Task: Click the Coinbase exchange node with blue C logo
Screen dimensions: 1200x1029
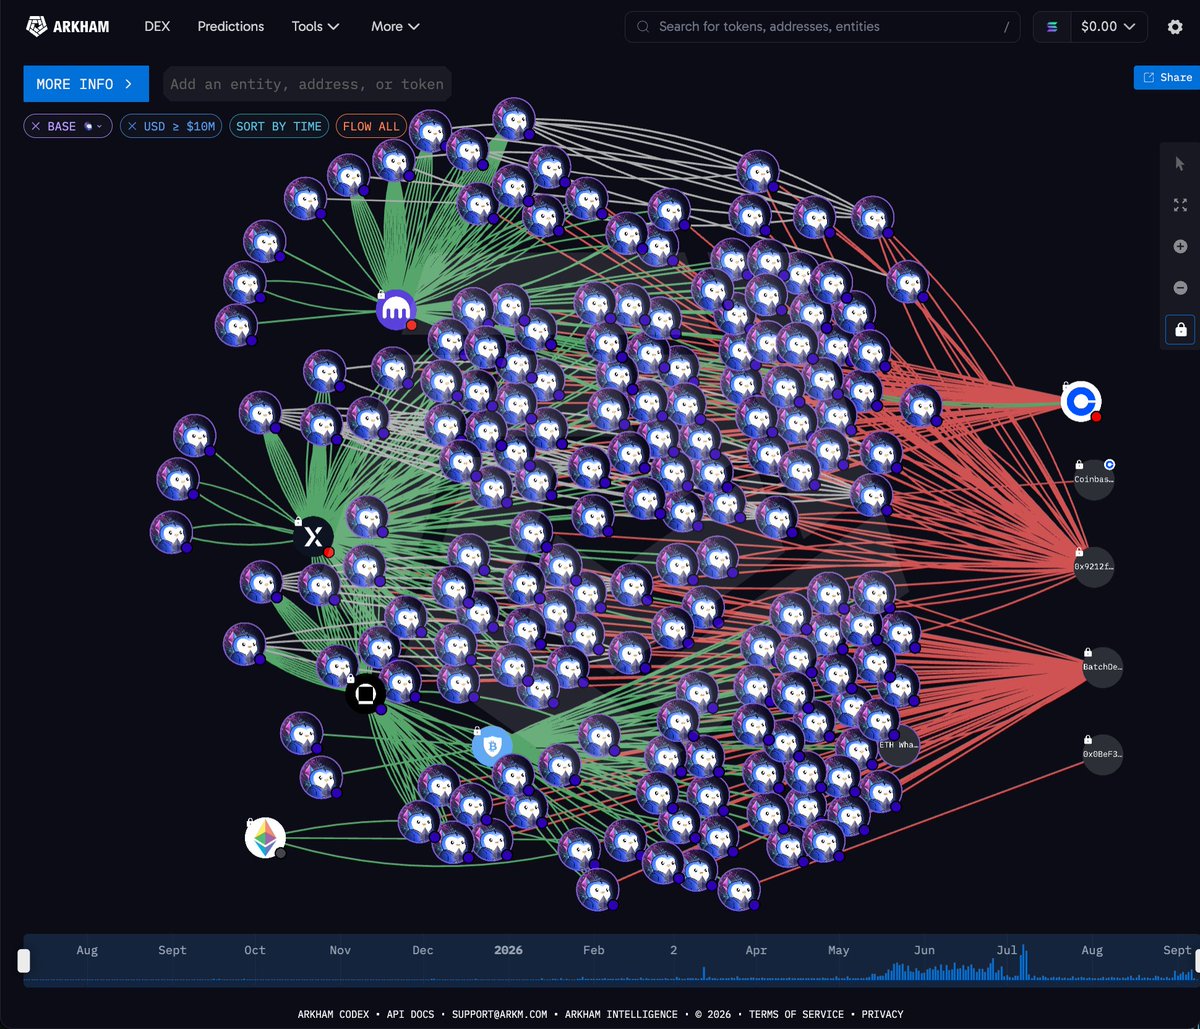Action: 1081,401
